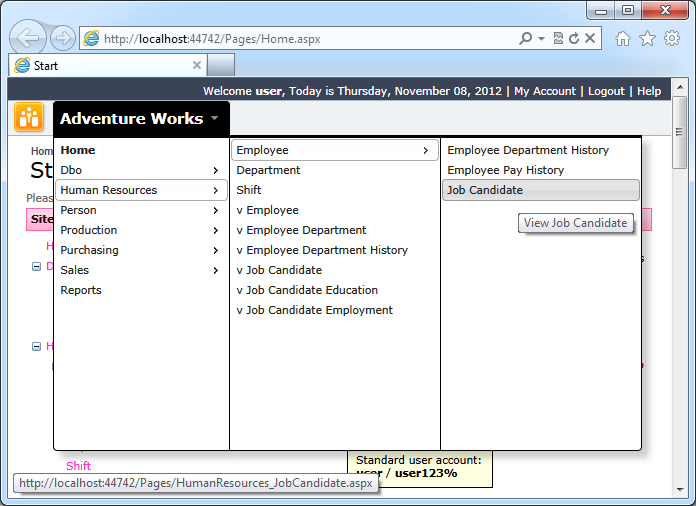Click the vertical scrollbar thumb

coord(680,132)
